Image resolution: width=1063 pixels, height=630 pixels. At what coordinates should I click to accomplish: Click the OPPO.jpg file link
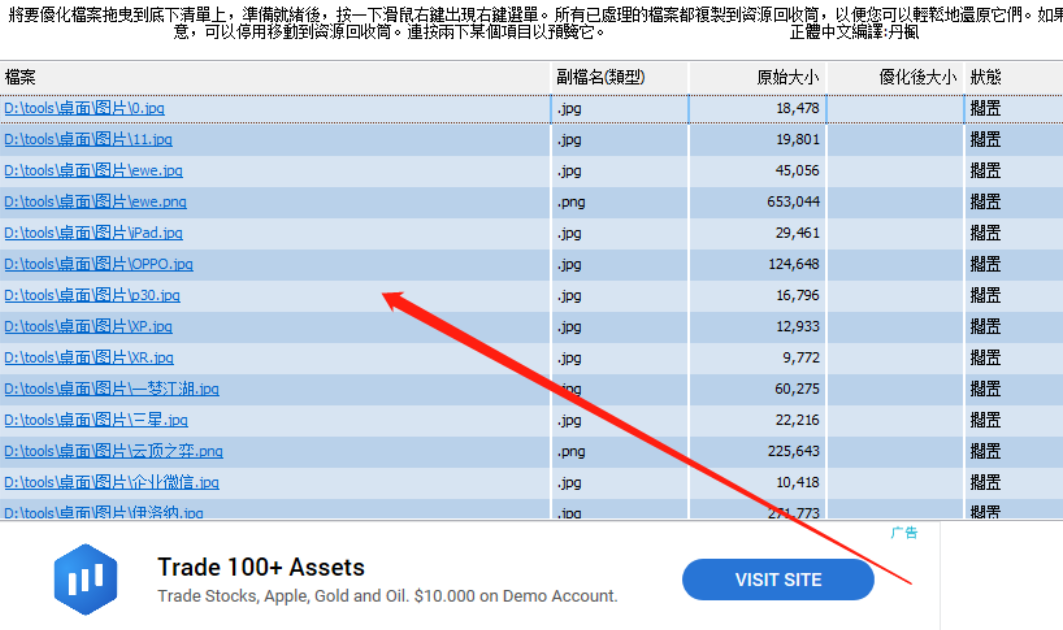point(98,264)
